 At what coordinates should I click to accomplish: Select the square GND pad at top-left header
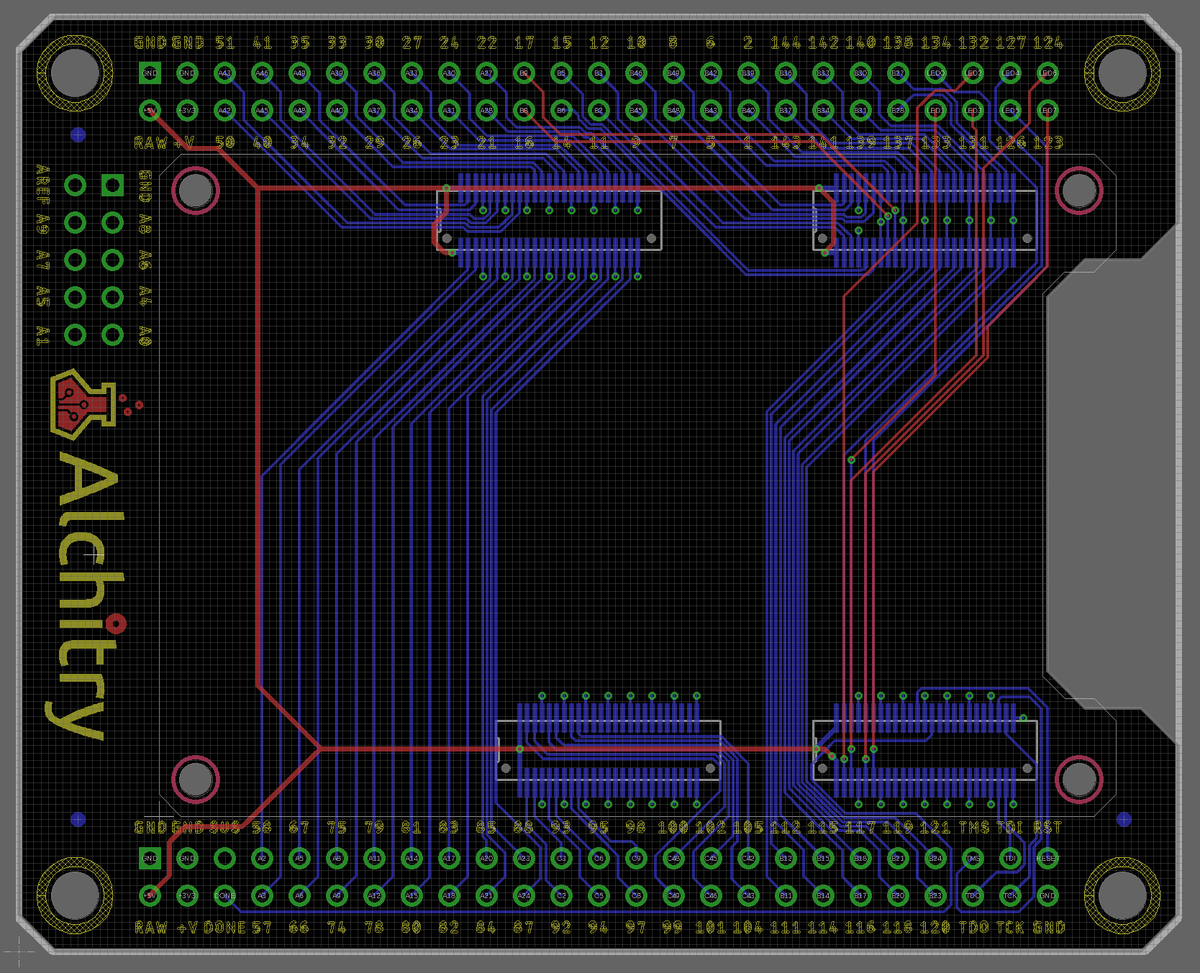pyautogui.click(x=148, y=72)
